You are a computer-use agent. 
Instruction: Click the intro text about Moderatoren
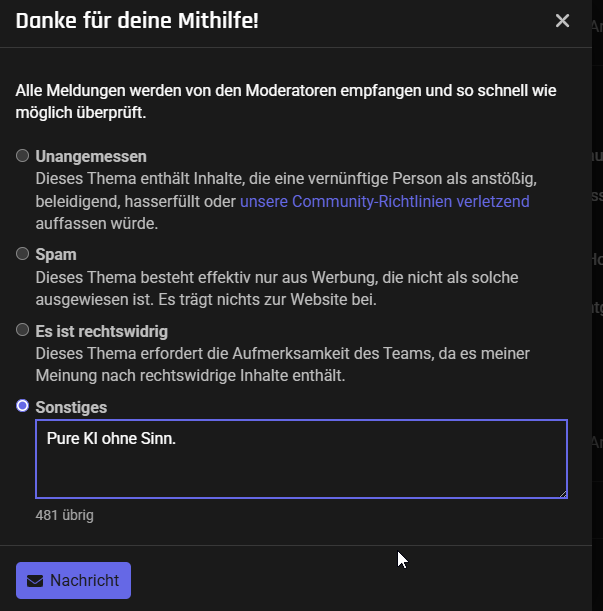click(x=286, y=101)
